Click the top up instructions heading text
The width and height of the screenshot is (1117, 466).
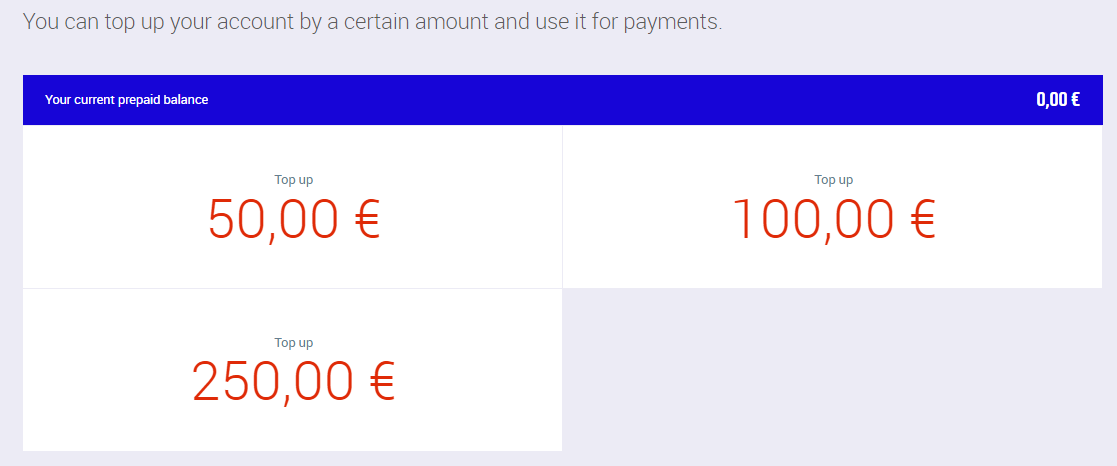pos(371,22)
